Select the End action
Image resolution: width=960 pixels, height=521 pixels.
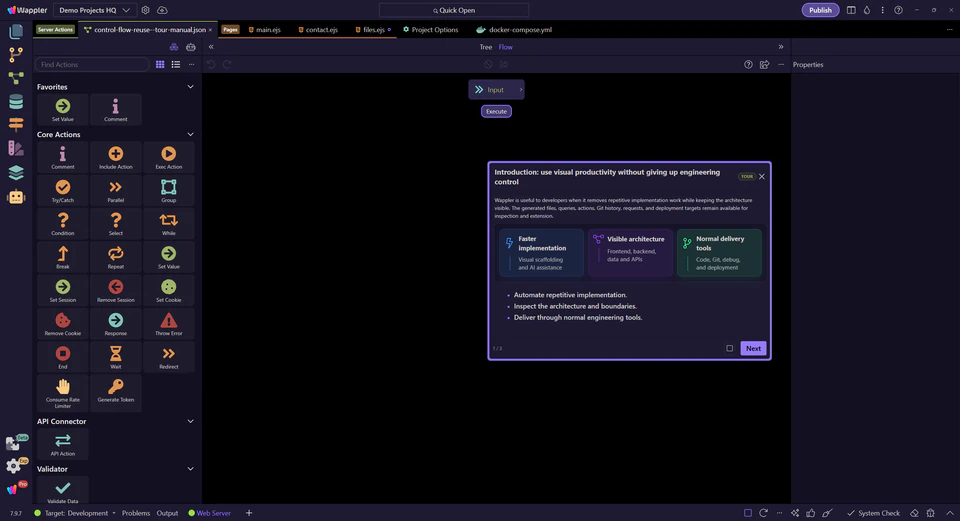point(62,357)
